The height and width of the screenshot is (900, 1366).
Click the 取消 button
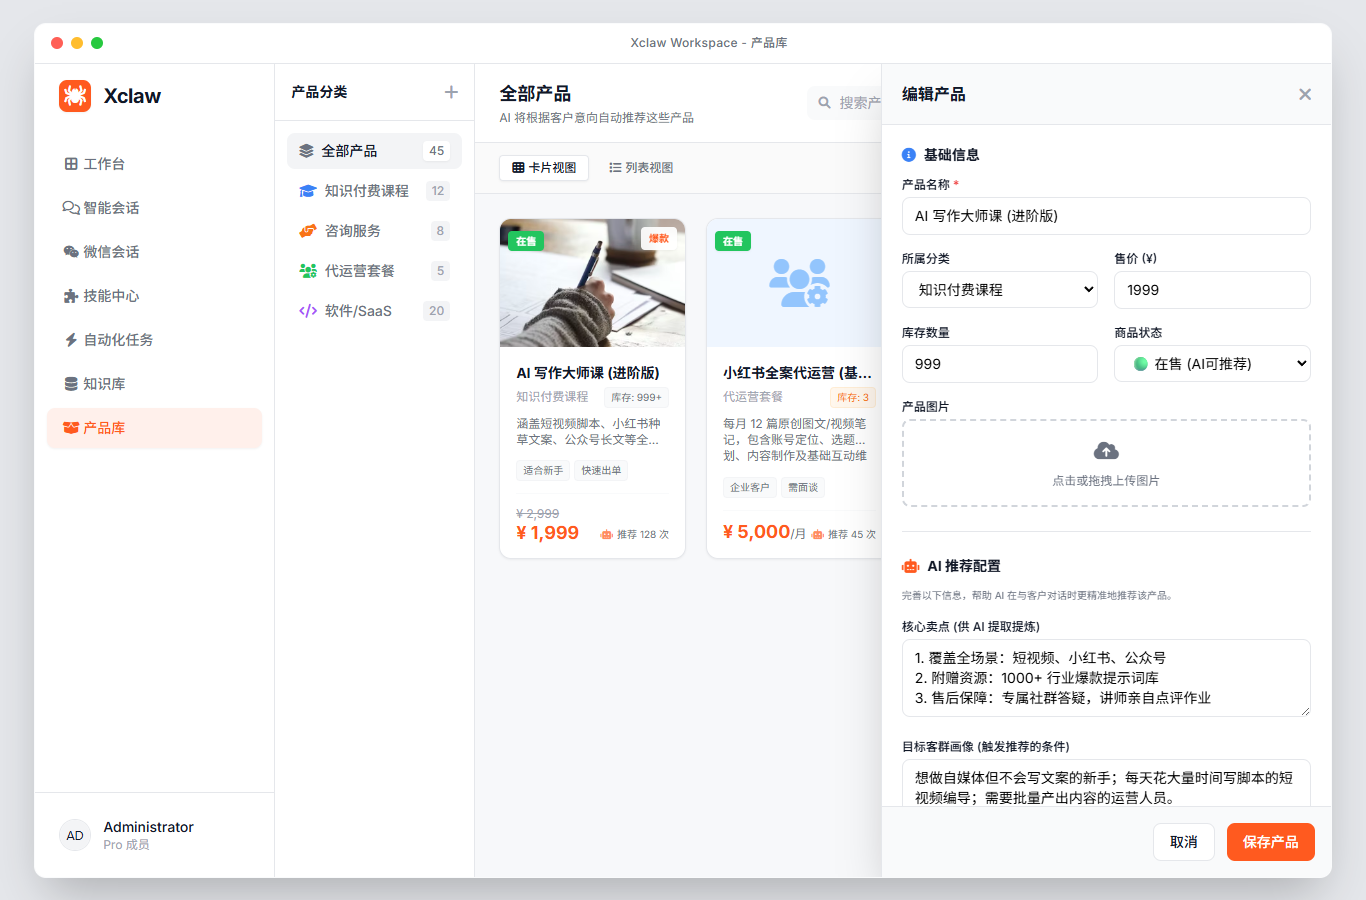pyautogui.click(x=1183, y=841)
